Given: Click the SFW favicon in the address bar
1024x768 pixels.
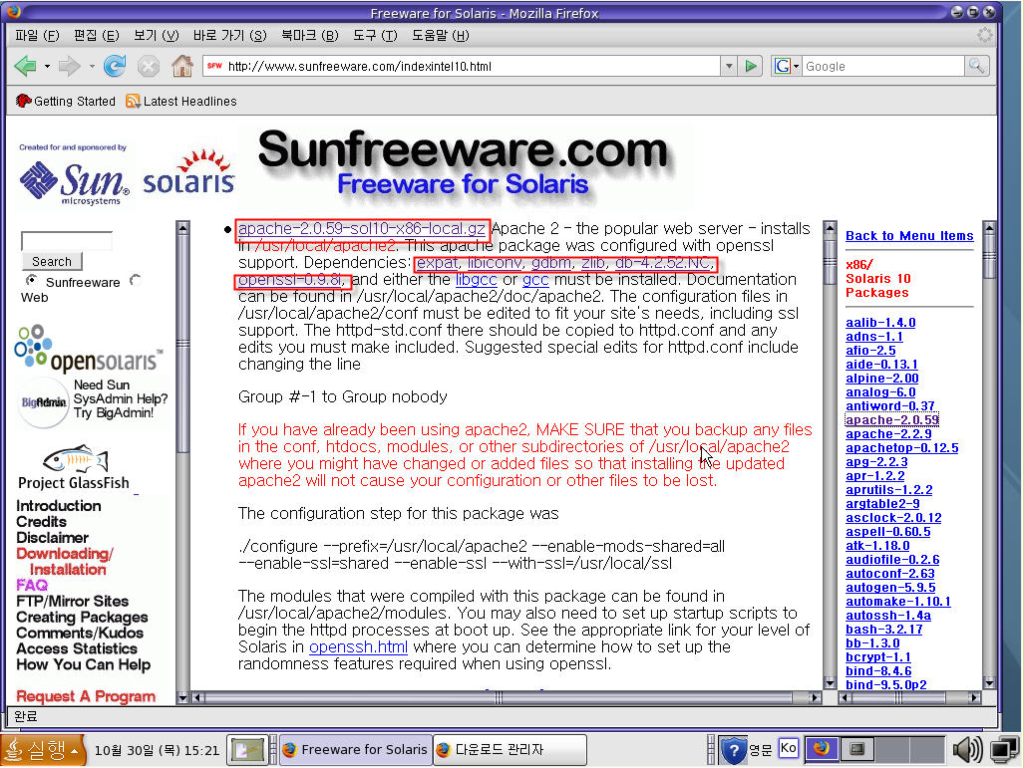Looking at the screenshot, I should point(215,66).
